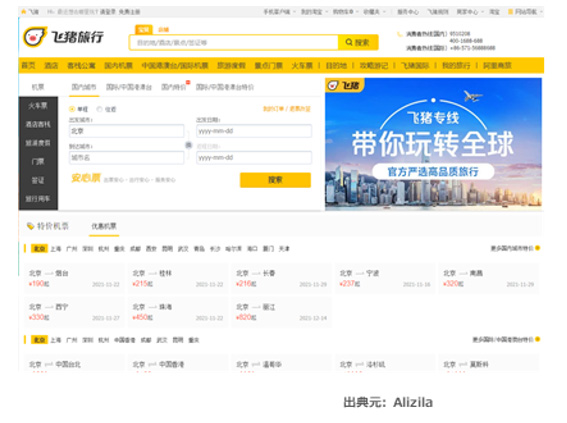Open the 客栈公寓 nav item

[81, 65]
